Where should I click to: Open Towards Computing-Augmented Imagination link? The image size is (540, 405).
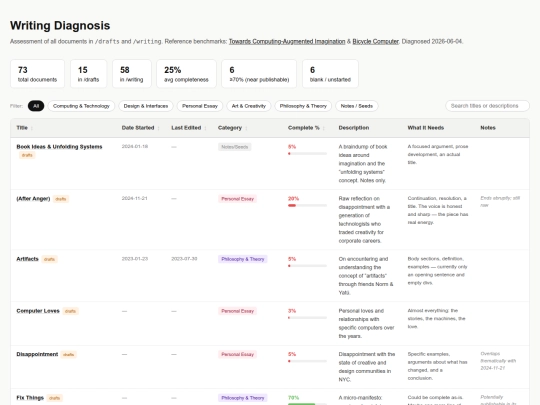click(287, 41)
